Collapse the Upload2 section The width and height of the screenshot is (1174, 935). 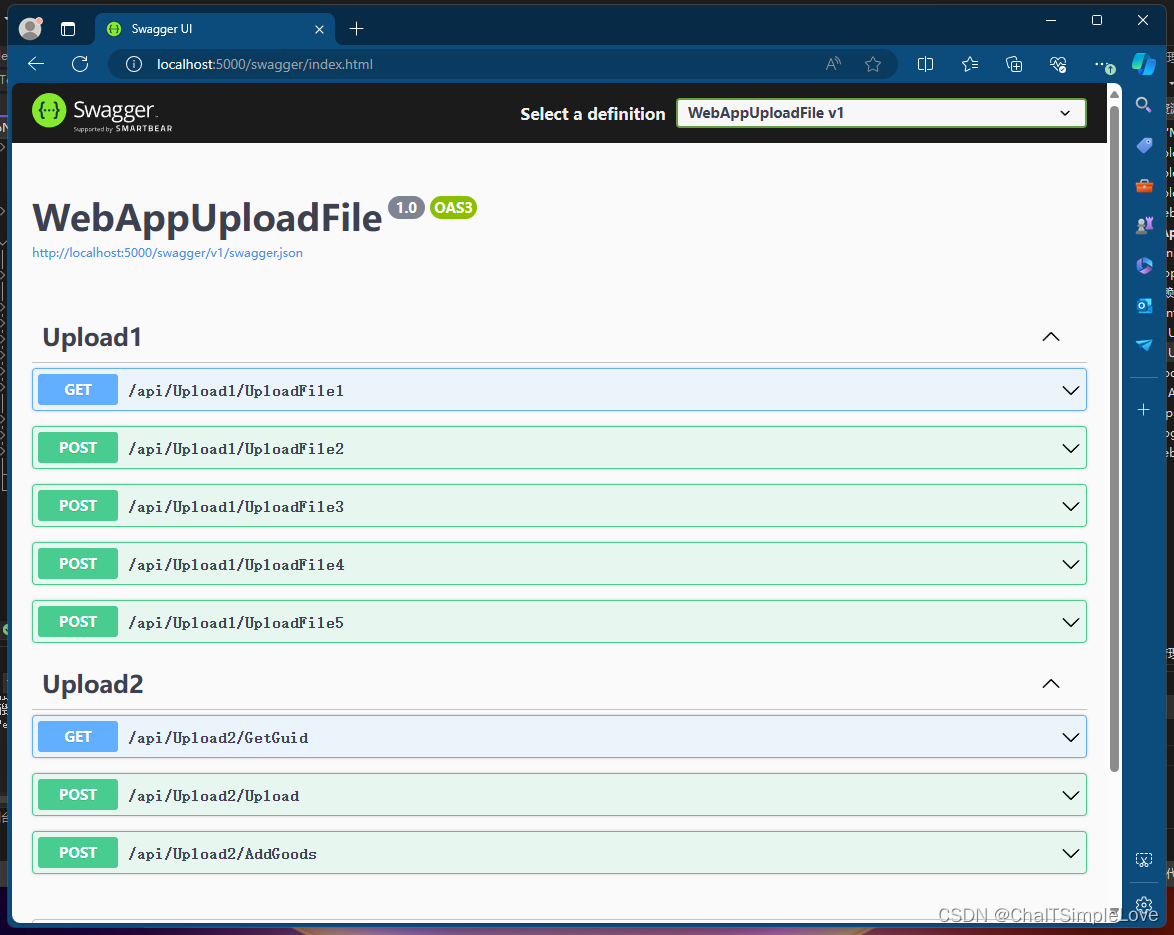[1051, 683]
